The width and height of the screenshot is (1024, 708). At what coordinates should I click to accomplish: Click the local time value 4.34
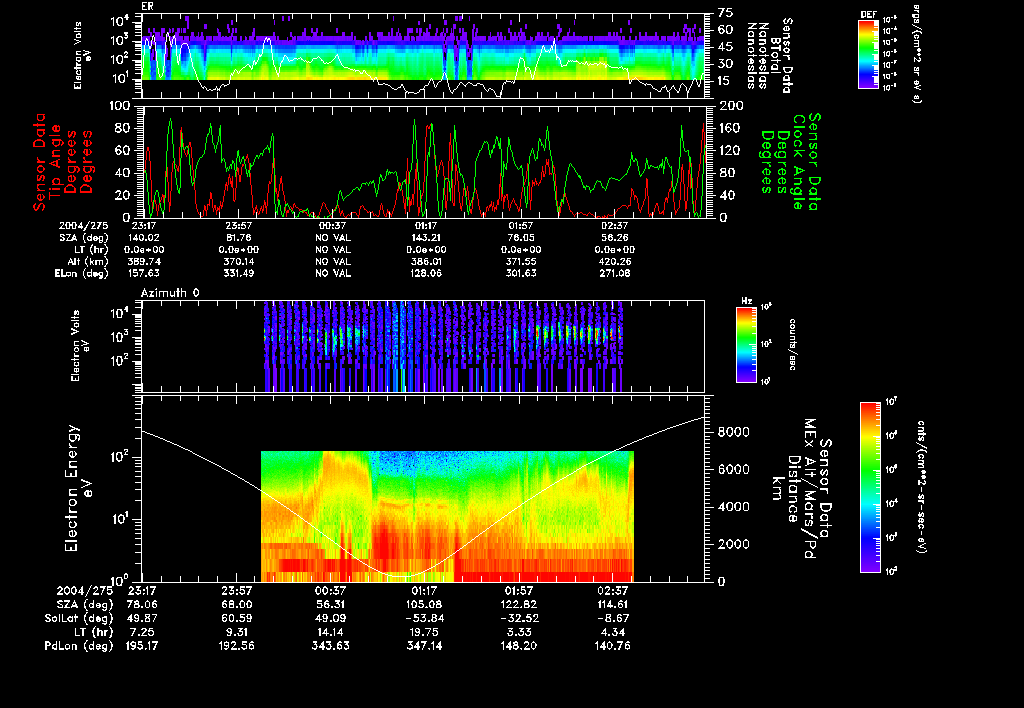pos(613,632)
